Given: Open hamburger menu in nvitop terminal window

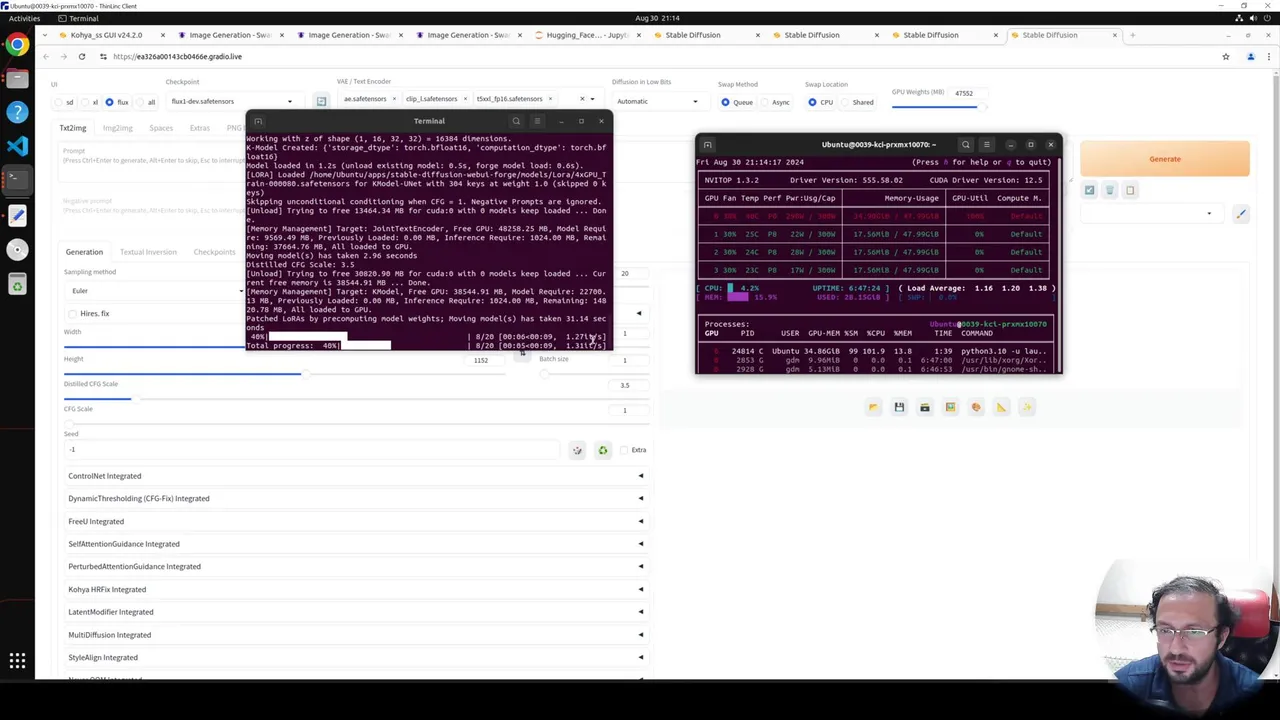Looking at the screenshot, I should coord(986,144).
